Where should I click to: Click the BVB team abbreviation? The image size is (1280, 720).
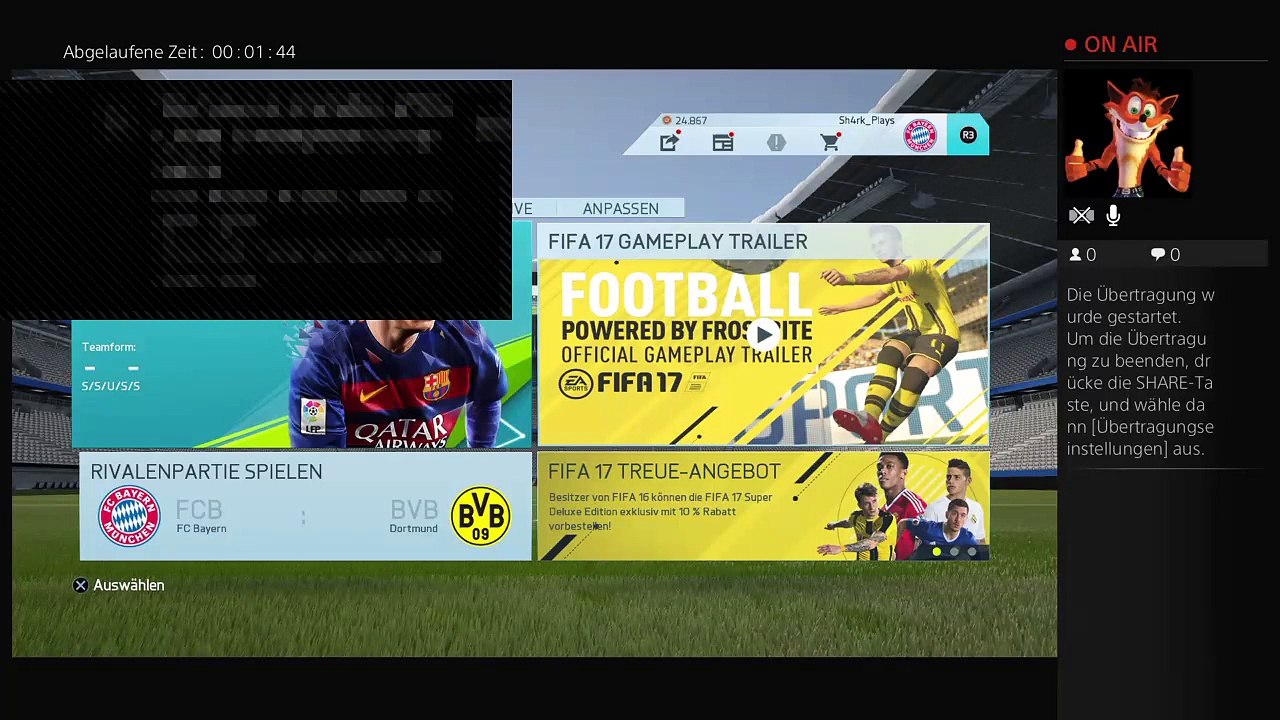click(414, 510)
